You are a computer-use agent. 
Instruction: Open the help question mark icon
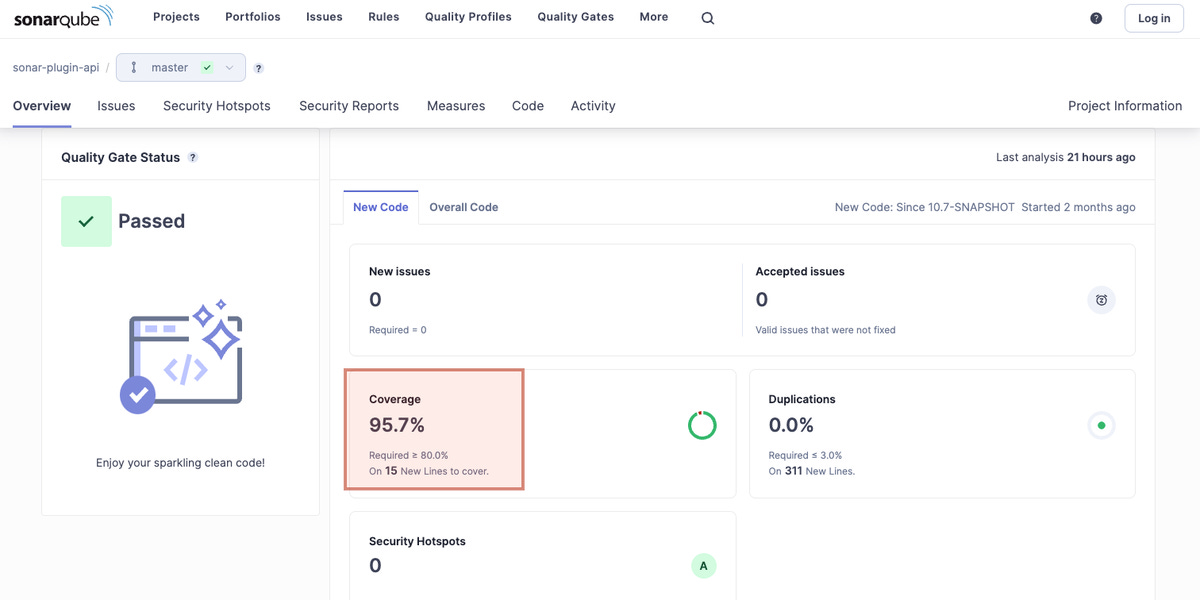tap(1096, 18)
